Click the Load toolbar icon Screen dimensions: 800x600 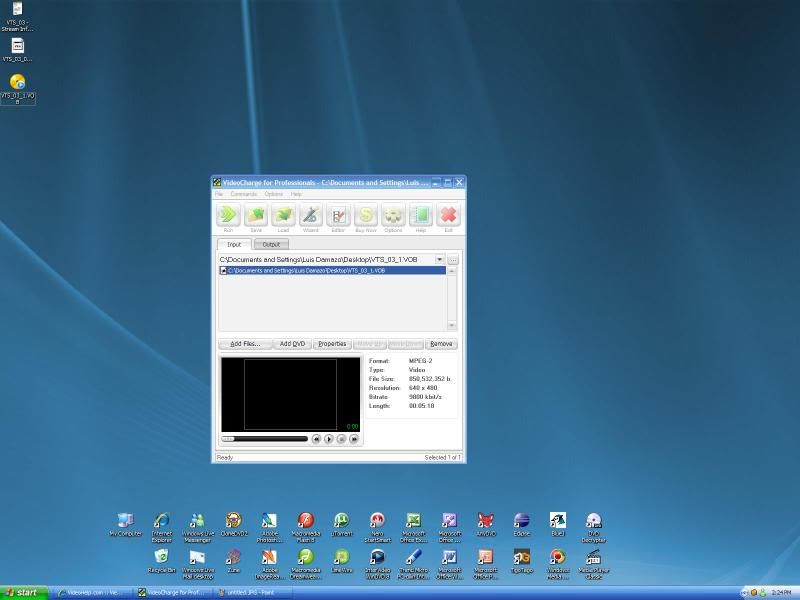283,215
